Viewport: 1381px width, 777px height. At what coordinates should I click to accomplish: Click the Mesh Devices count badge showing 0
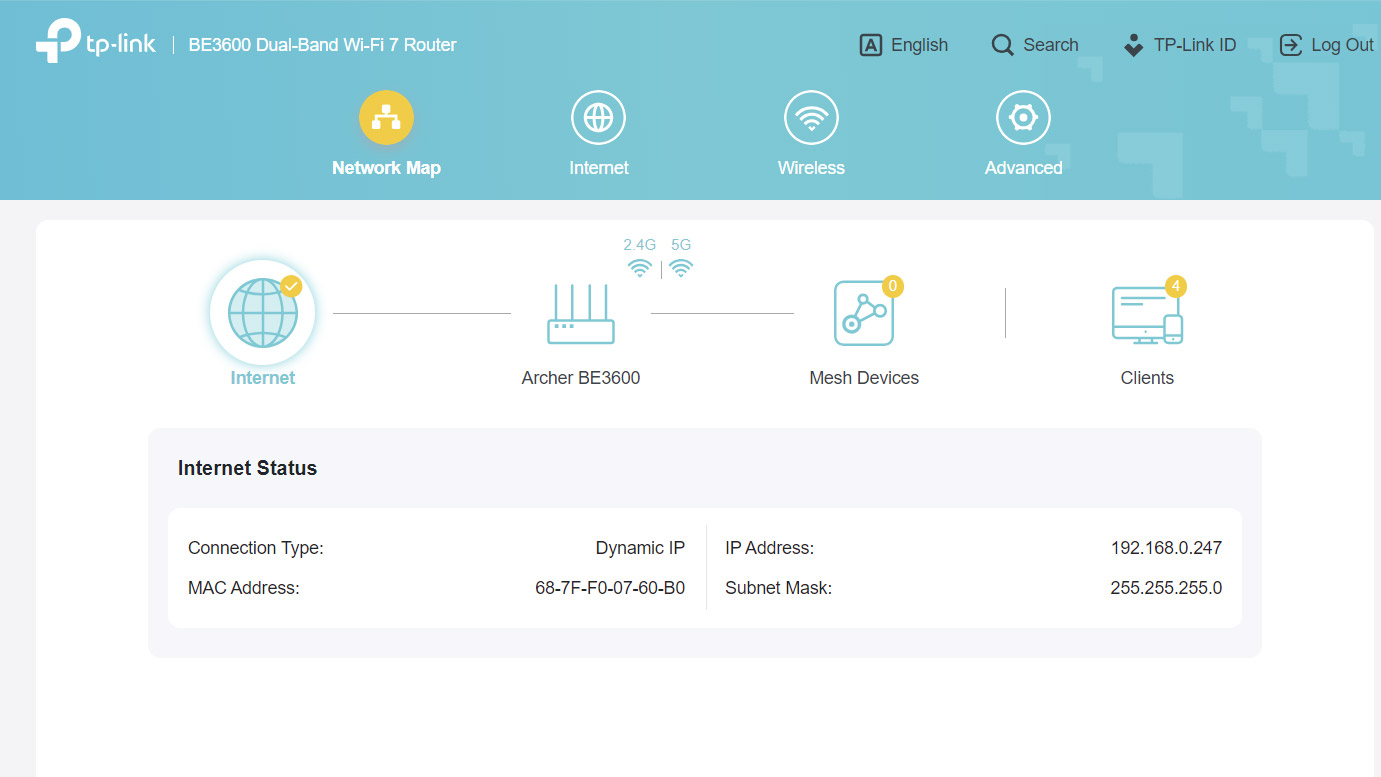[893, 286]
